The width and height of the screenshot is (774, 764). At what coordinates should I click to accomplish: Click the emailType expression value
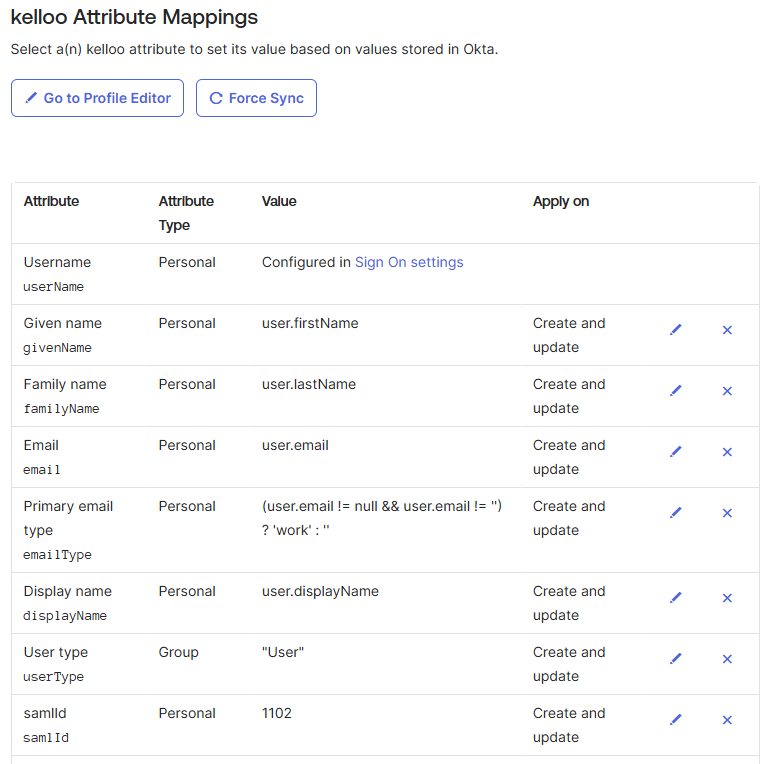pyautogui.click(x=382, y=518)
